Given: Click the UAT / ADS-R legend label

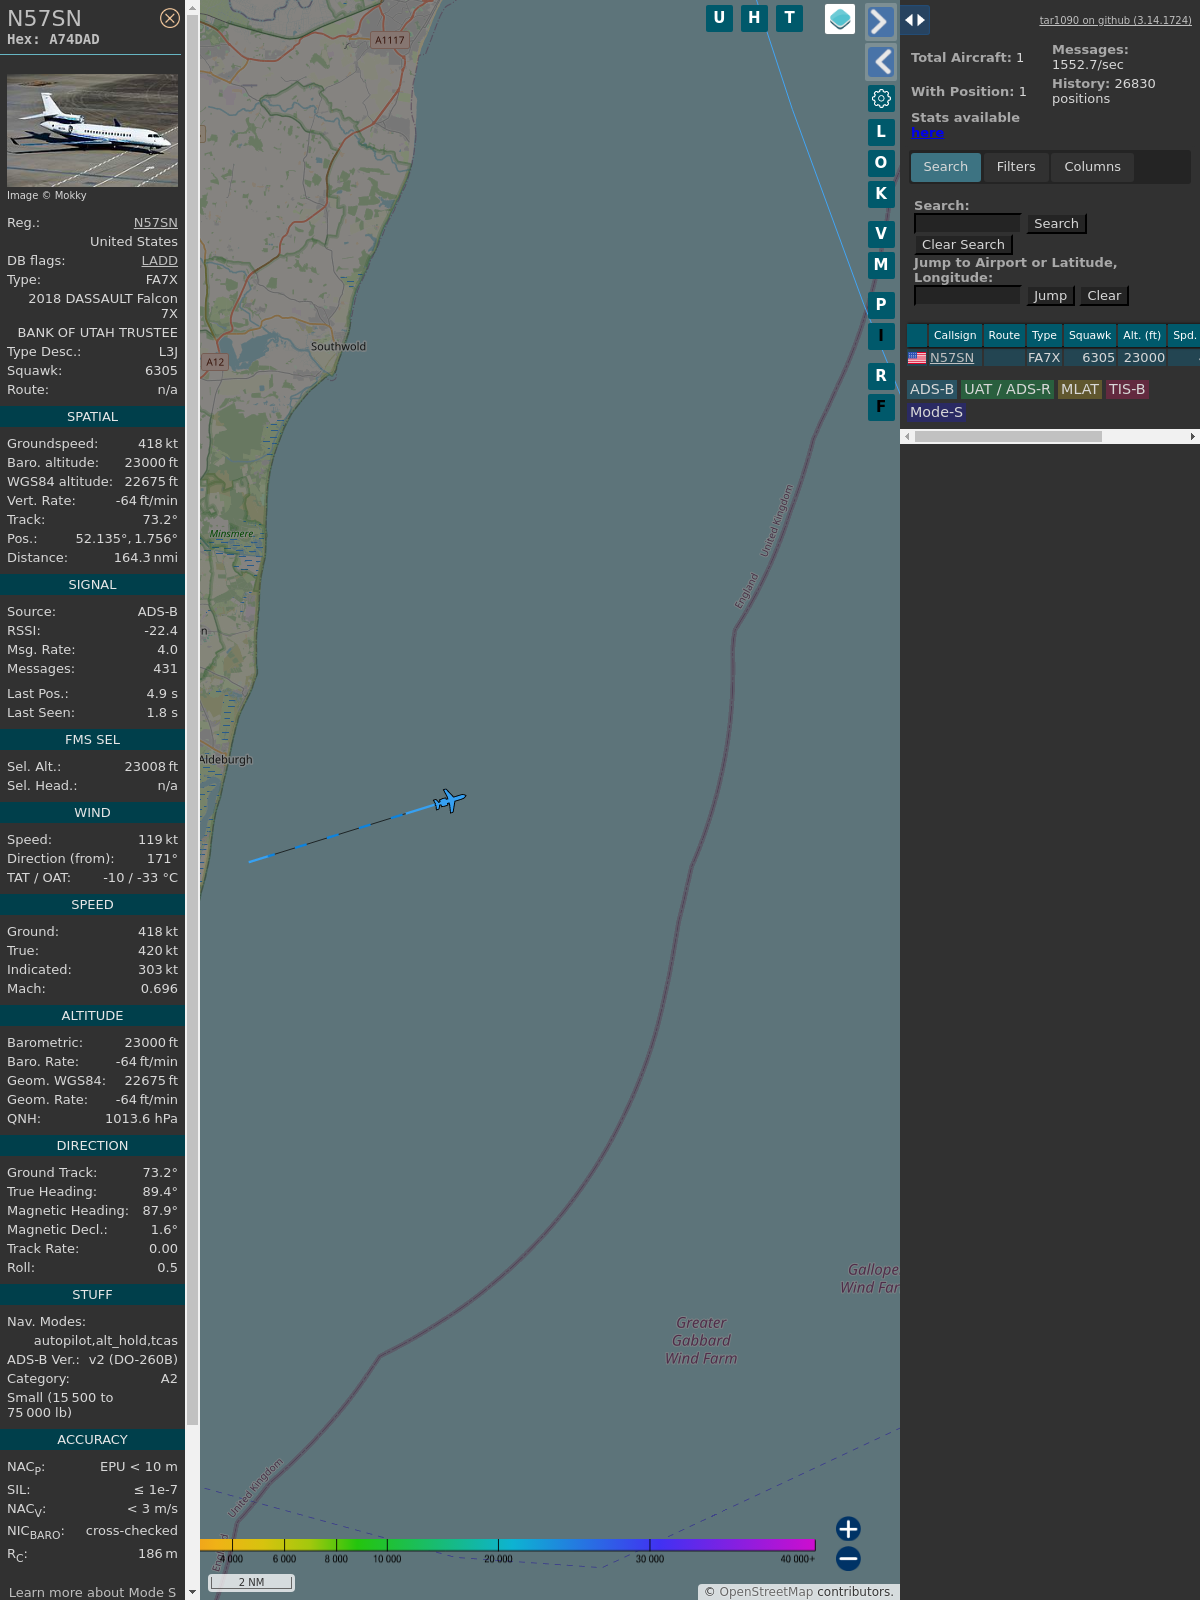Looking at the screenshot, I should click(1007, 390).
